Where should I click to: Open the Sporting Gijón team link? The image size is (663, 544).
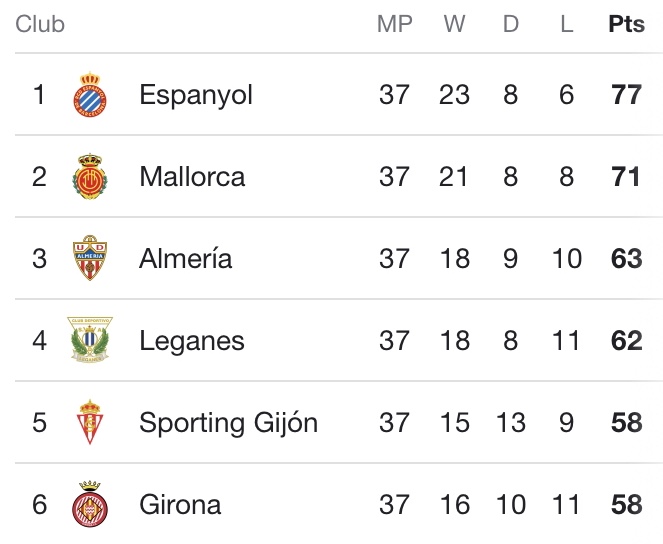pyautogui.click(x=228, y=423)
